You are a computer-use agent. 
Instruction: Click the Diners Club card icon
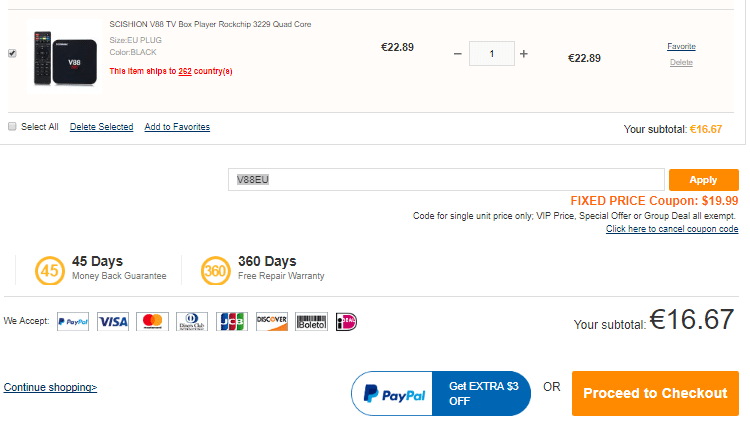[192, 322]
